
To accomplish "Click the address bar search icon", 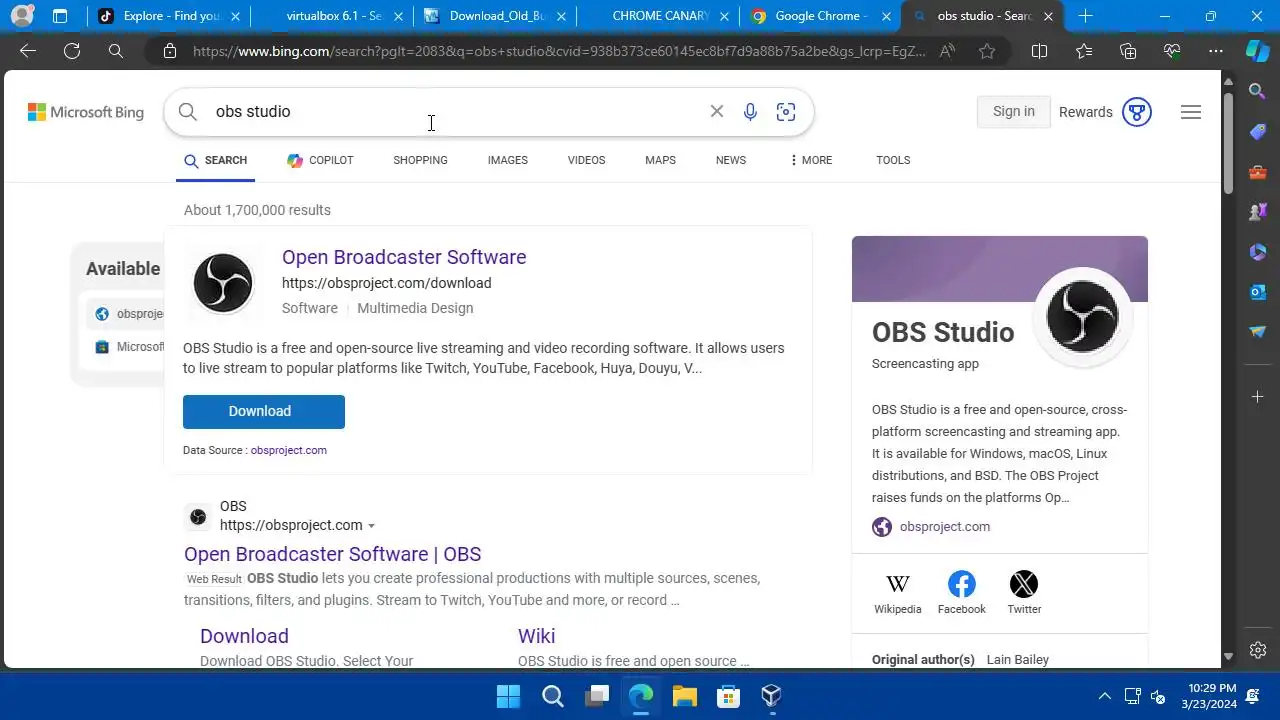I will 116,51.
